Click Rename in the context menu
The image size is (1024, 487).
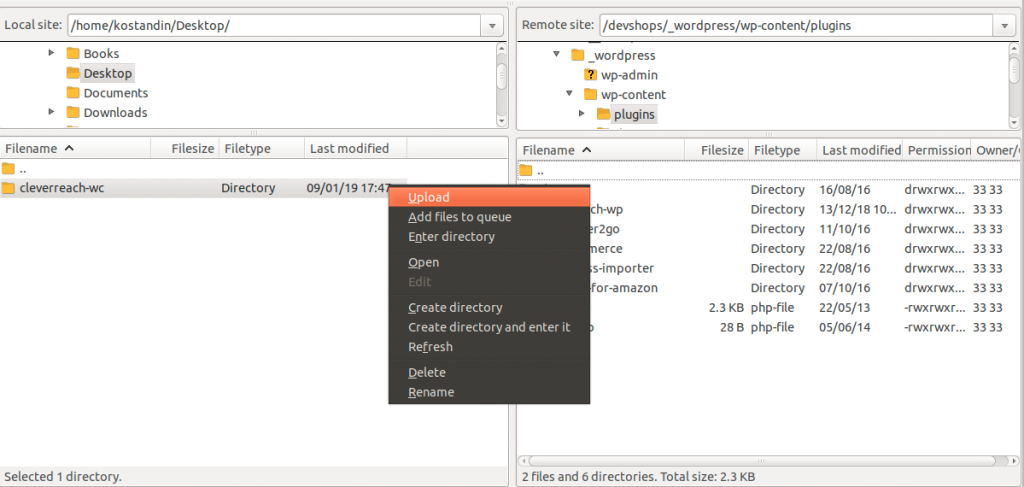point(431,392)
